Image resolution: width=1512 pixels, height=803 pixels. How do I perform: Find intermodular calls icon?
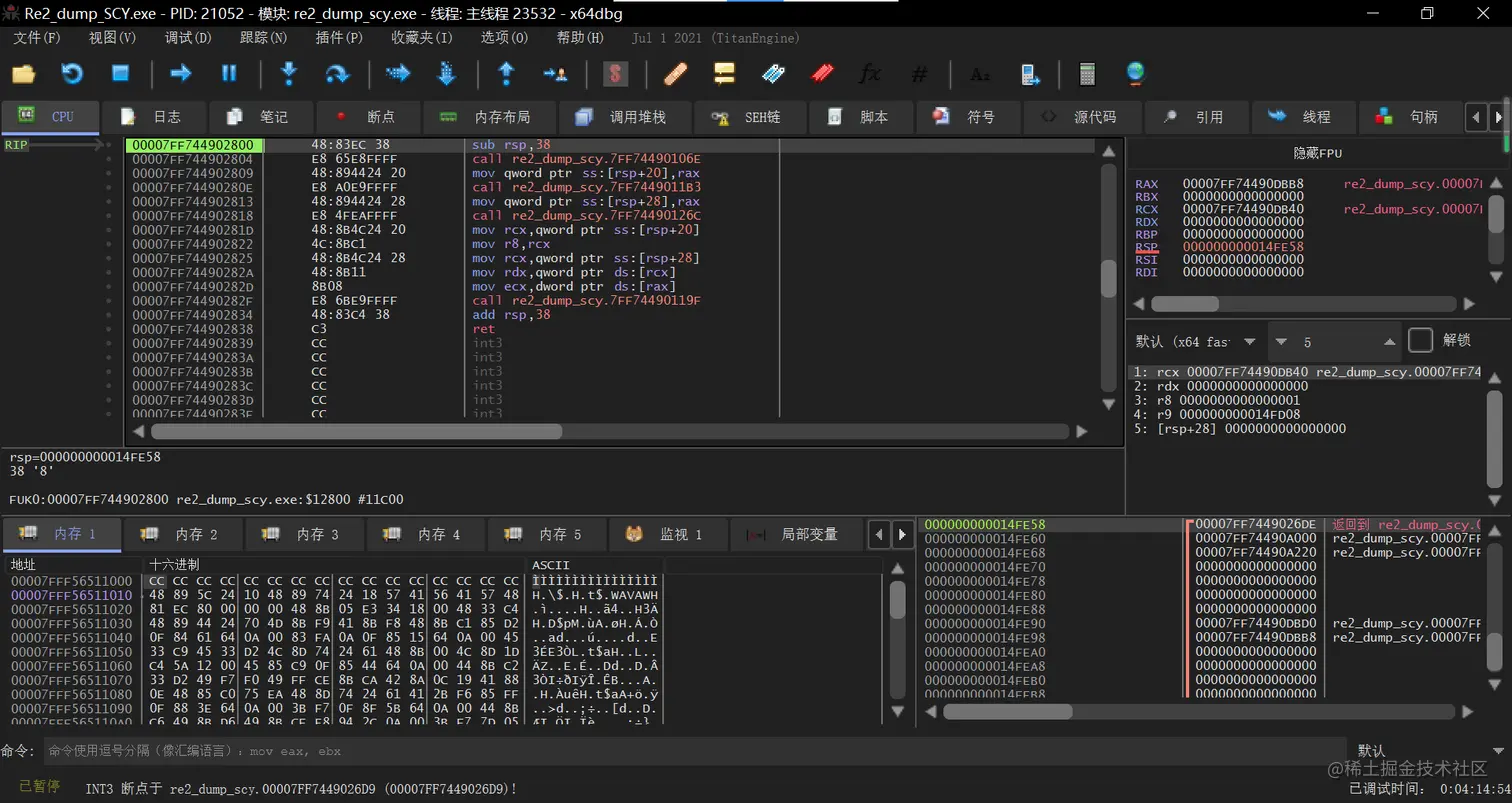[1030, 73]
